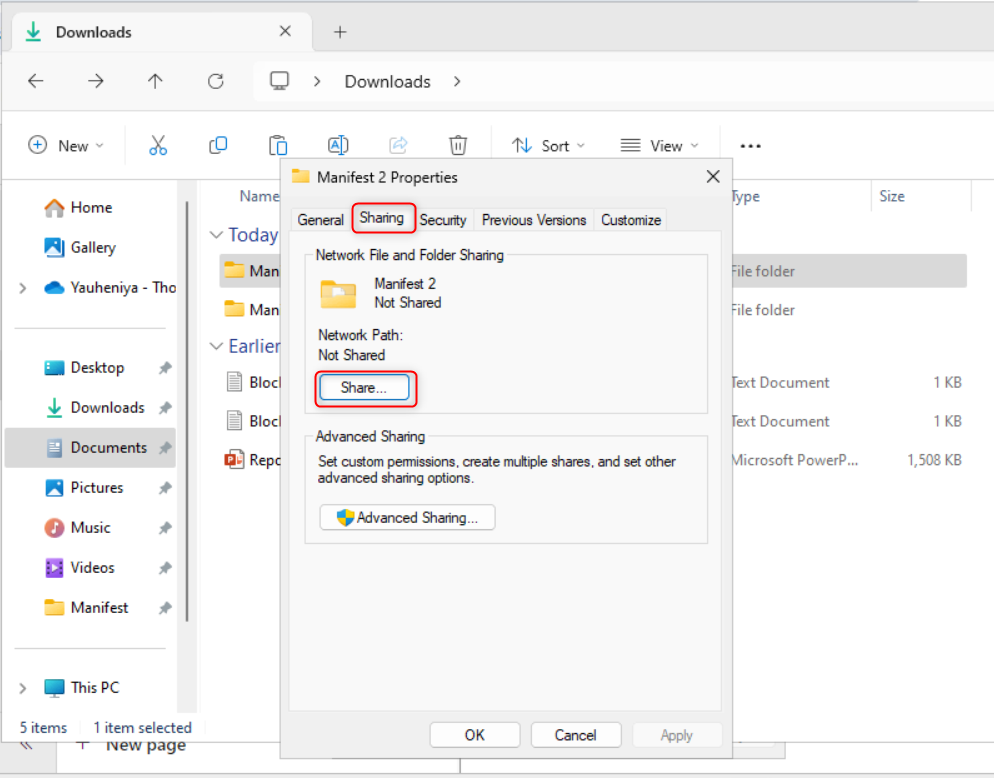The width and height of the screenshot is (994, 778).
Task: Click the Share icon in the toolbar
Action: pos(398,145)
